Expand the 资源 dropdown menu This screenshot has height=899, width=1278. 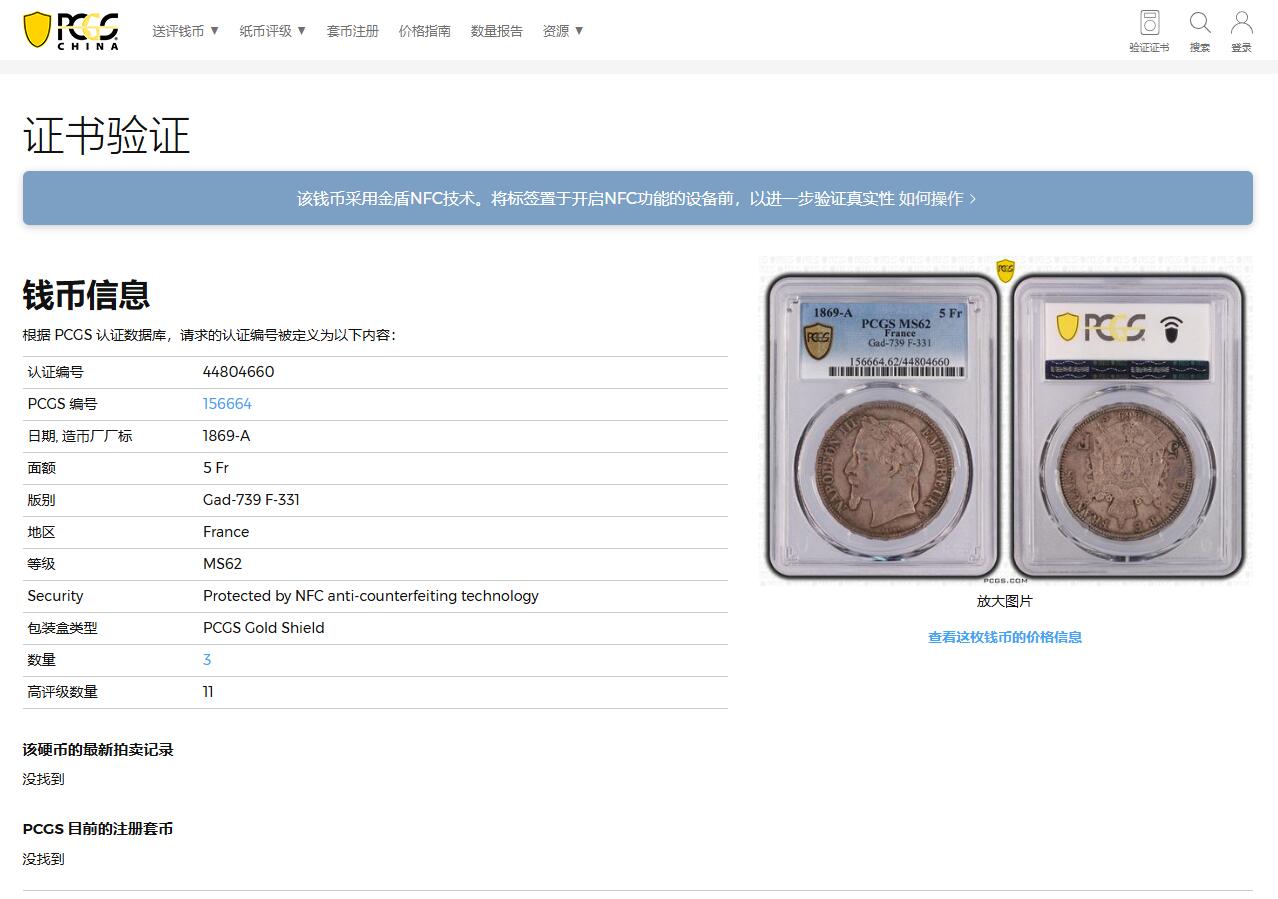tap(563, 31)
